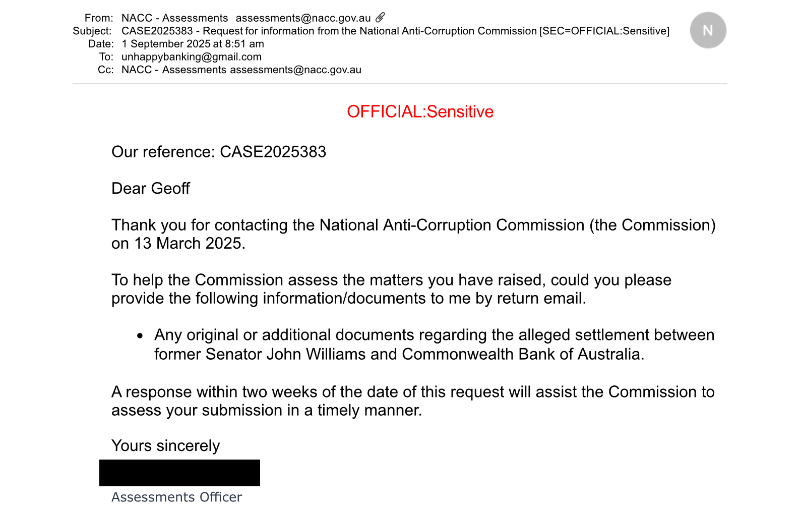800x510 pixels.
Task: Click the 'Our reference: CASE2025383' line
Action: coord(219,152)
